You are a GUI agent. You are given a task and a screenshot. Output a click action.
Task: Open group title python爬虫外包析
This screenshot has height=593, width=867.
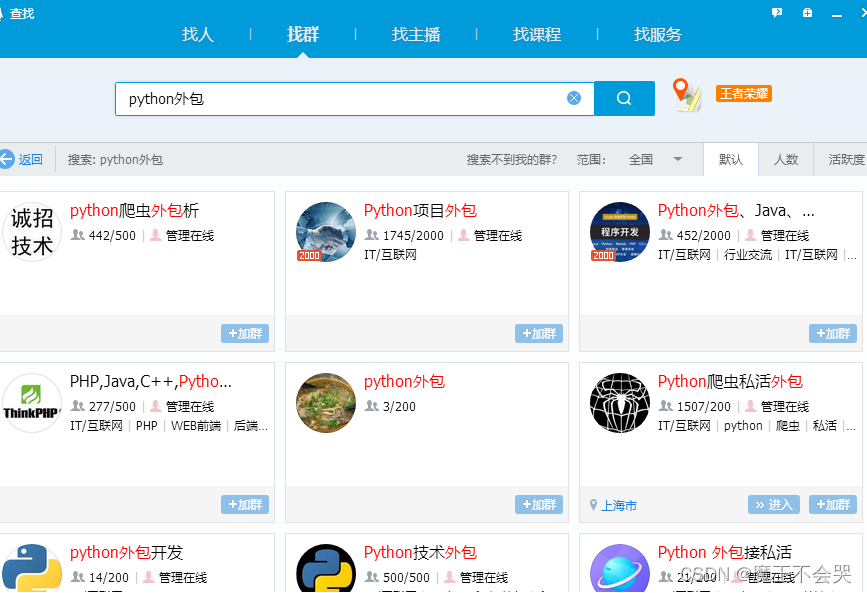tap(134, 211)
